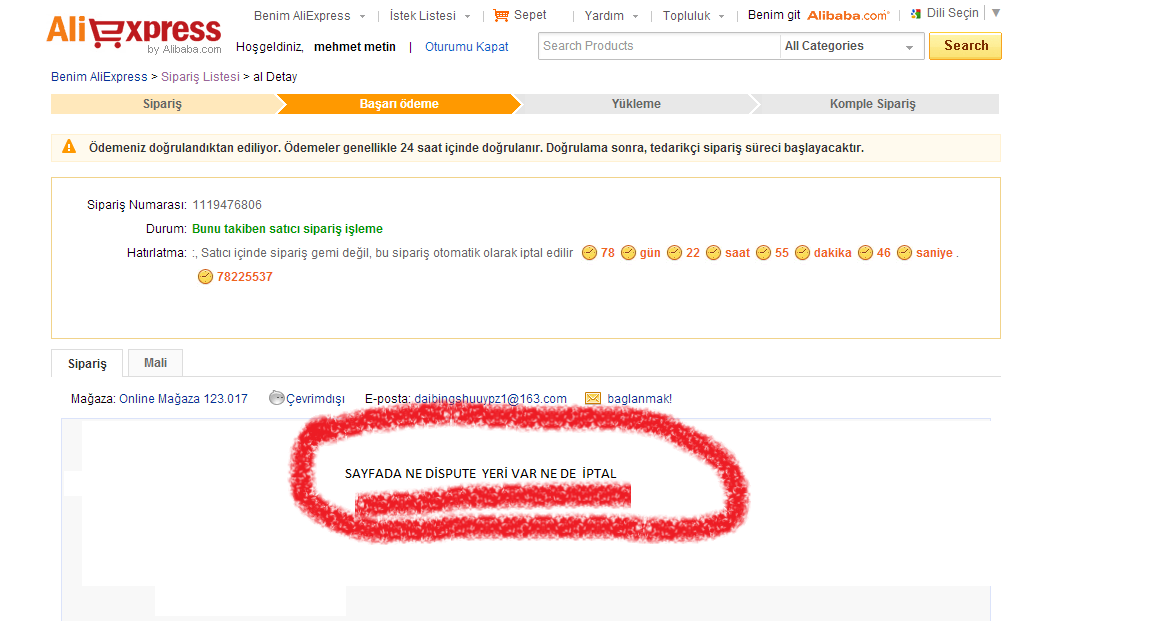
Task: Open the Dili Seçin language dropdown arrow
Action: tap(996, 12)
